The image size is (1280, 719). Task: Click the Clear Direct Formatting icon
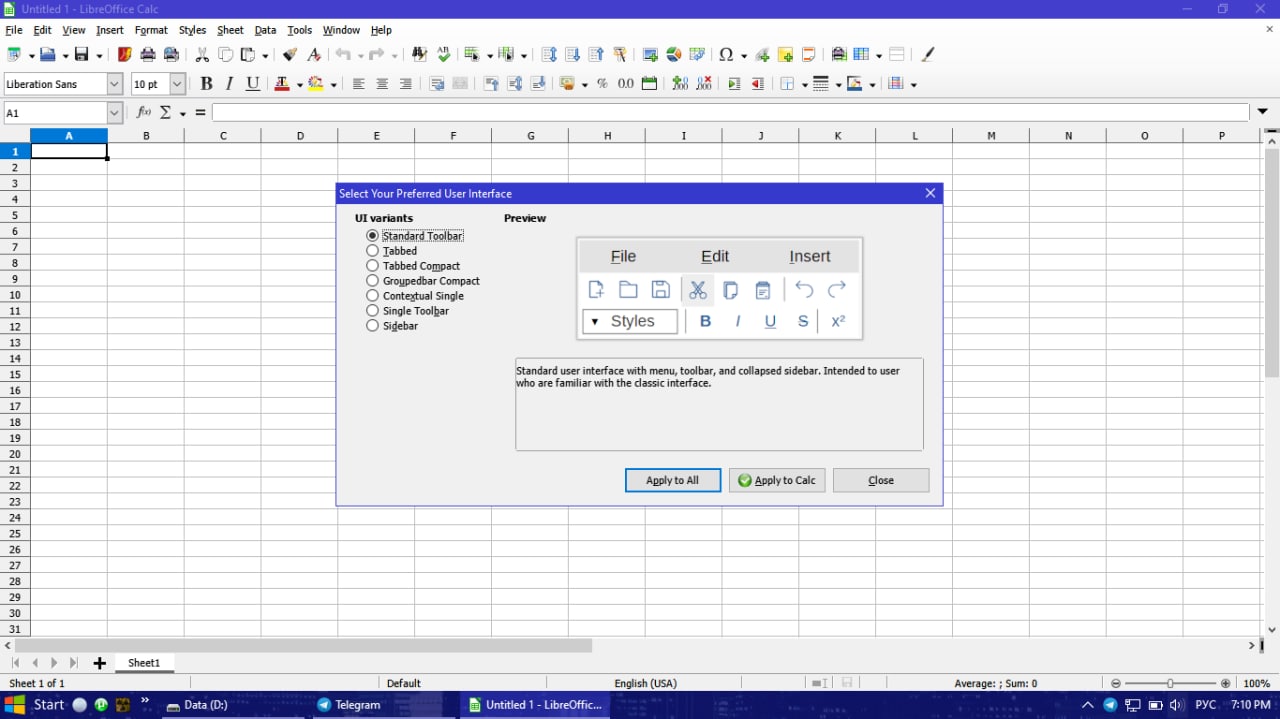coord(314,55)
